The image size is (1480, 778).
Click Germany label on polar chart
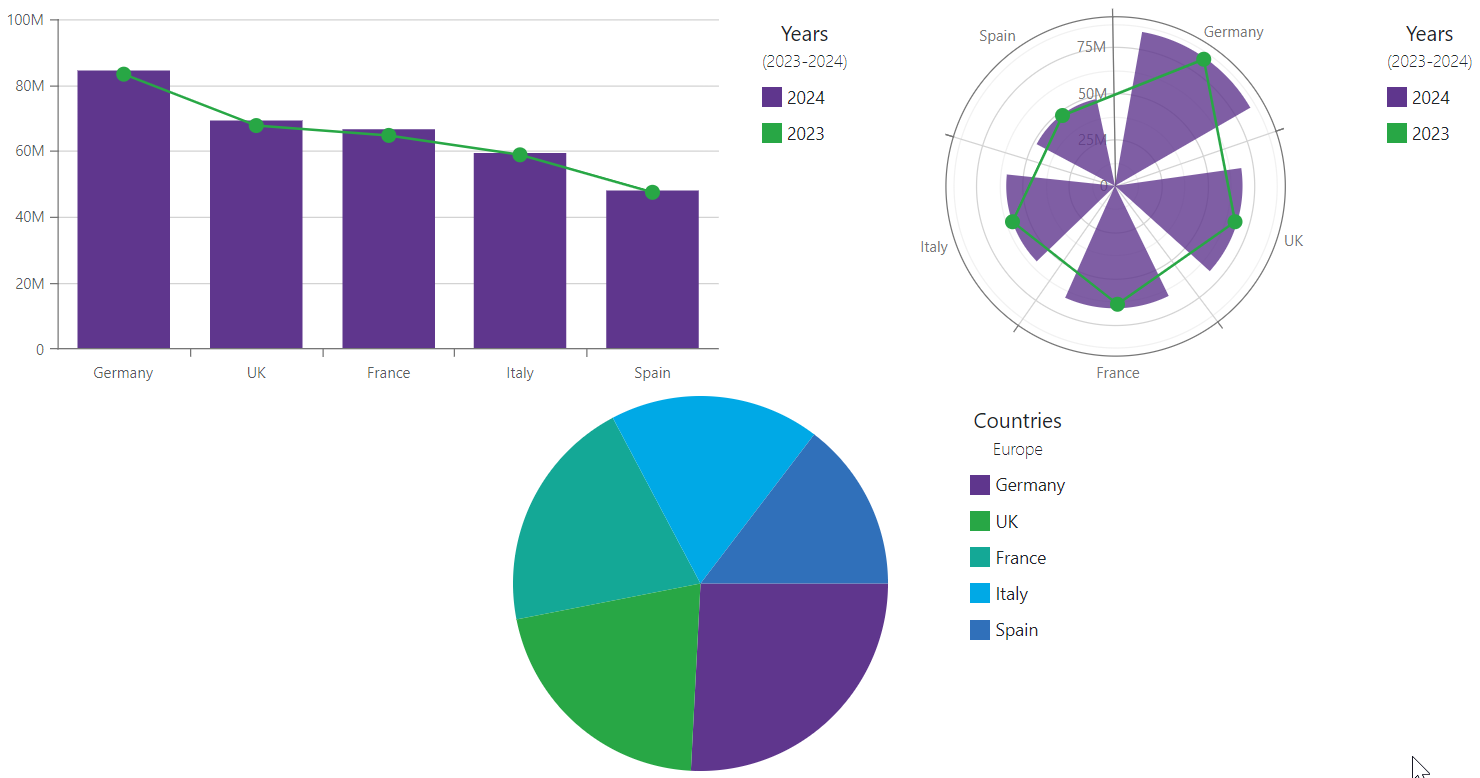pos(1233,32)
